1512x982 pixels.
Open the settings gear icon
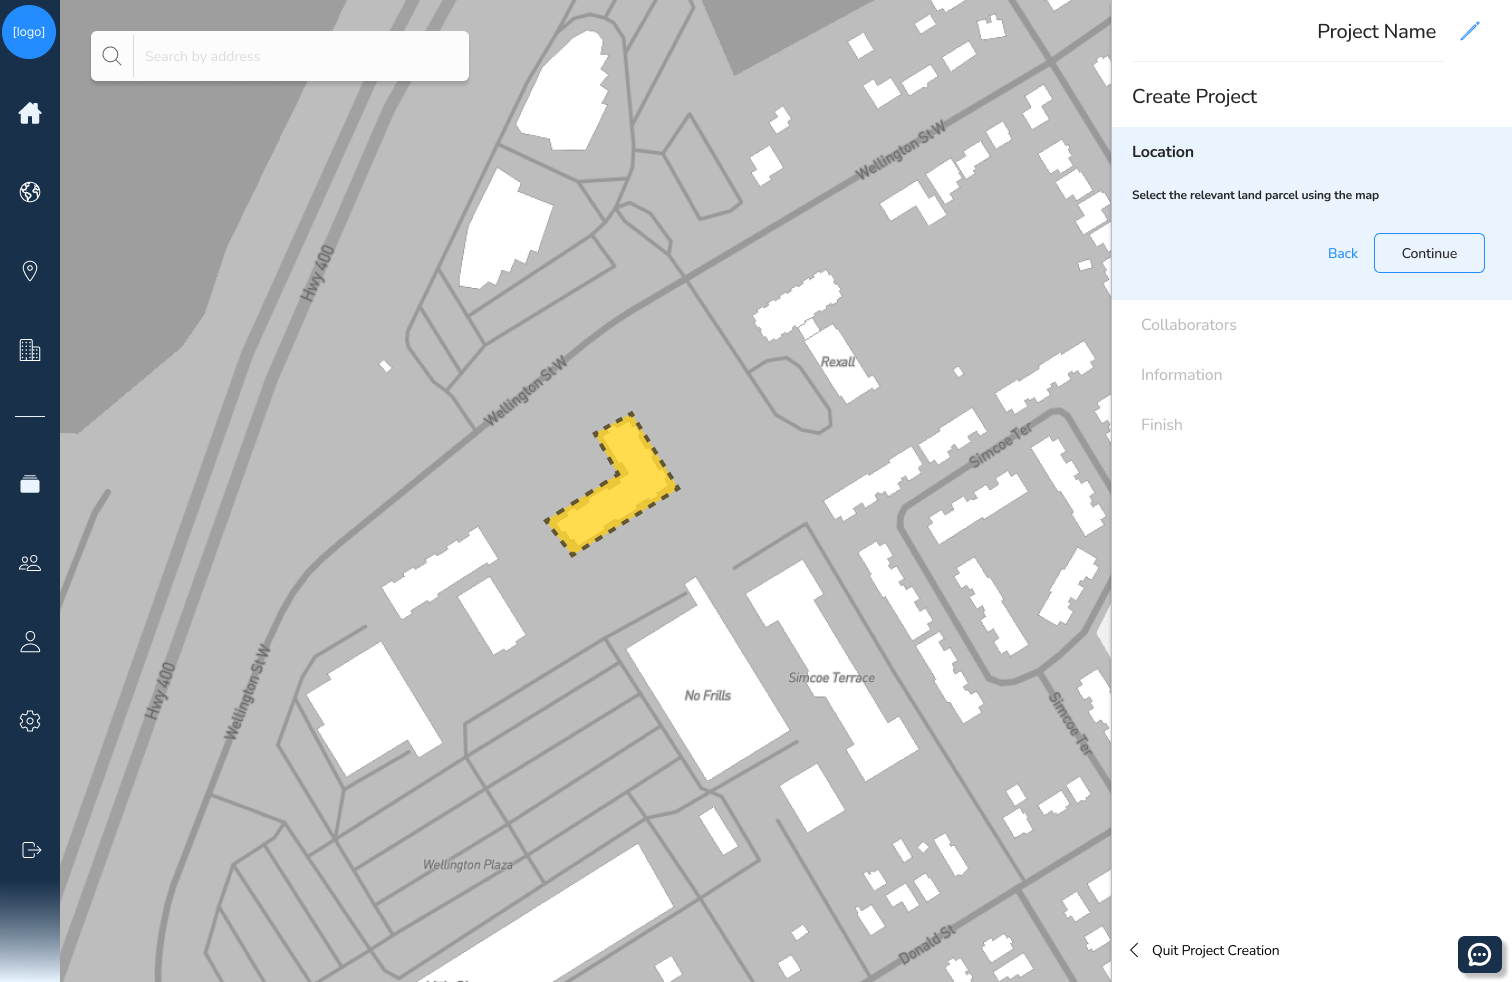click(30, 721)
